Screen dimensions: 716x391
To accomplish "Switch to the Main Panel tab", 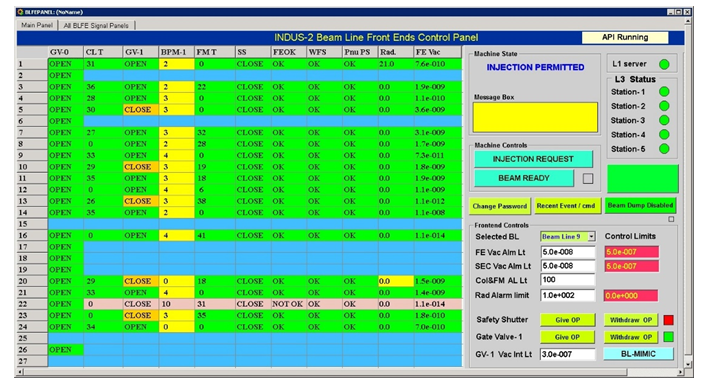I will pos(37,25).
